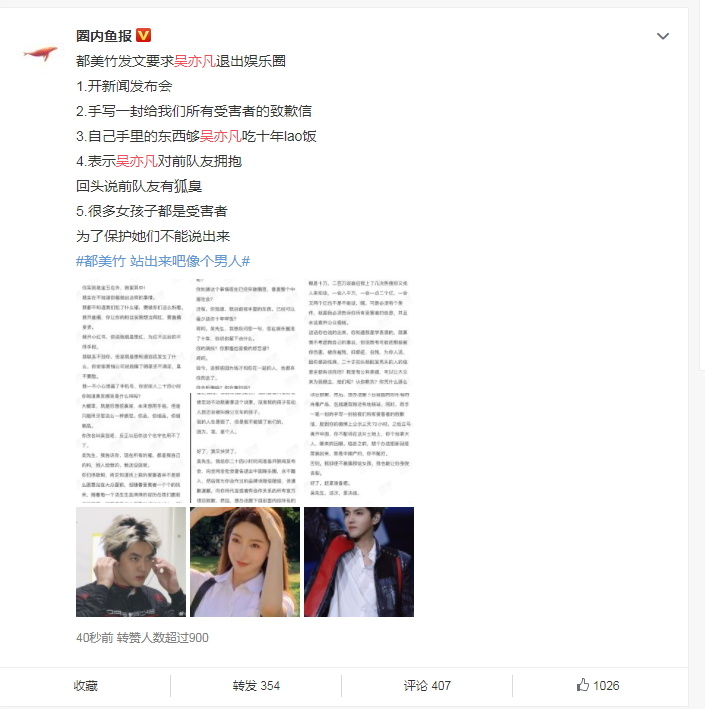The width and height of the screenshot is (705, 709).
Task: Like the post with thumbs-up icon
Action: tap(597, 685)
